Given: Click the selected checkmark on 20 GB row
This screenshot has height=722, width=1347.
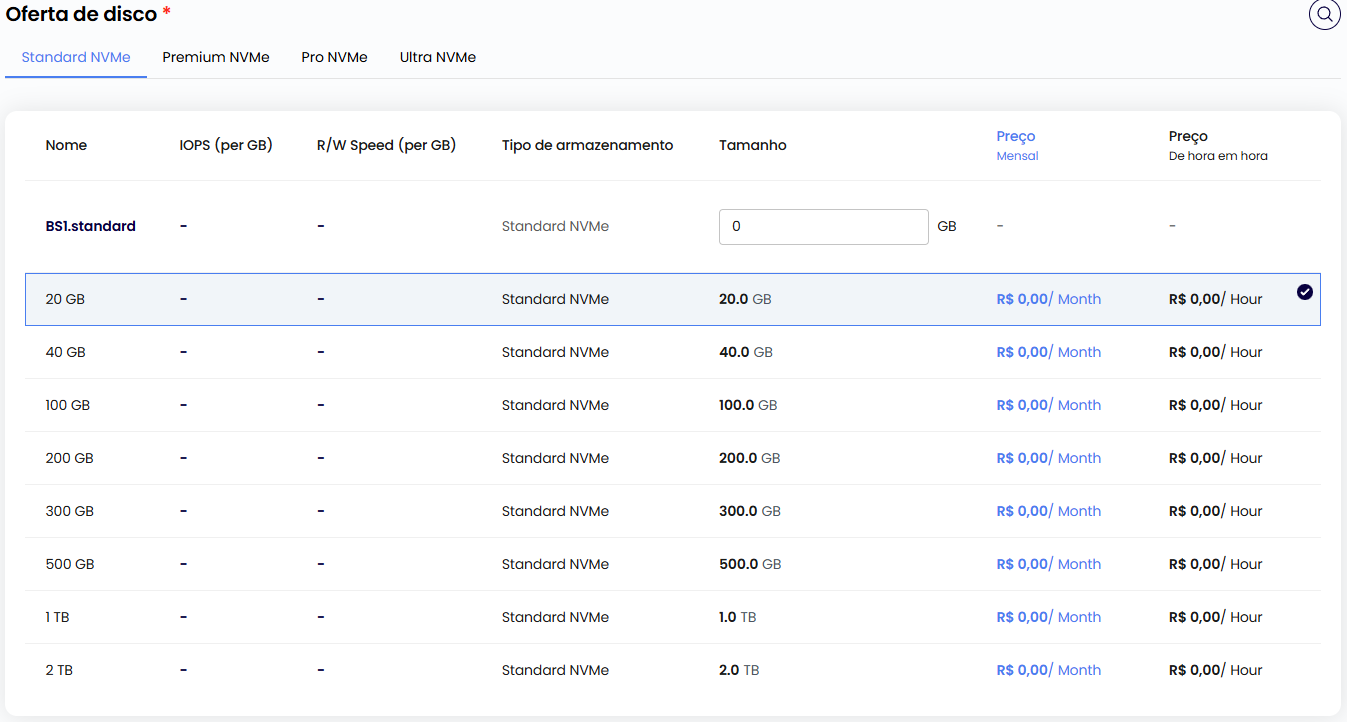Looking at the screenshot, I should click(x=1304, y=292).
